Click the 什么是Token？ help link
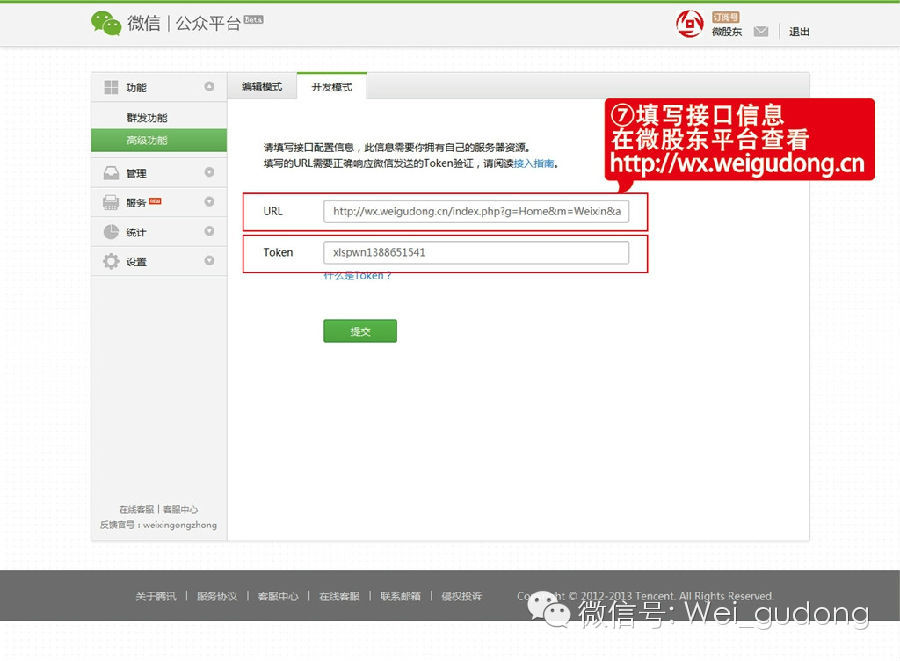Viewport: 900px width, 661px height. click(x=357, y=276)
